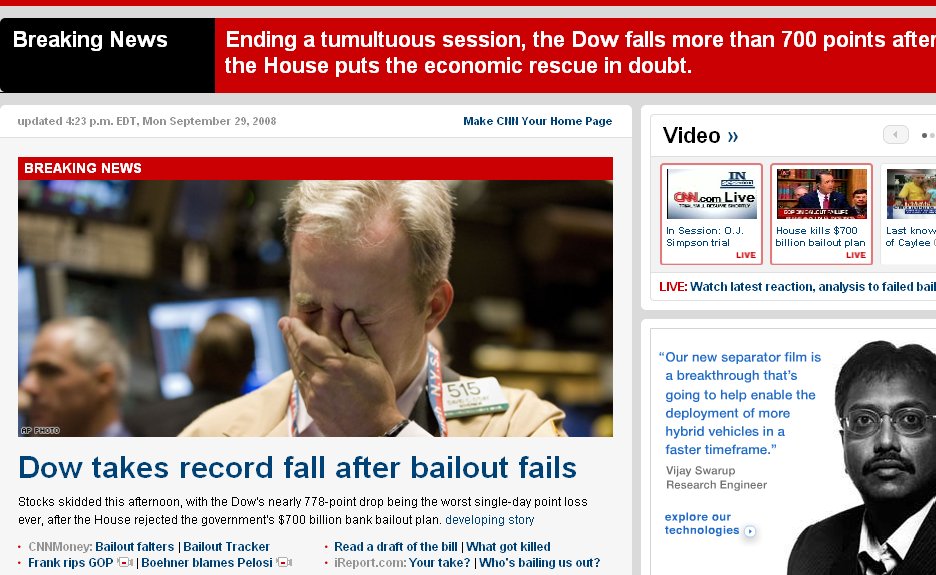Open the Bailout Tracker link
Viewport: 936px width, 575px height.
coord(226,546)
